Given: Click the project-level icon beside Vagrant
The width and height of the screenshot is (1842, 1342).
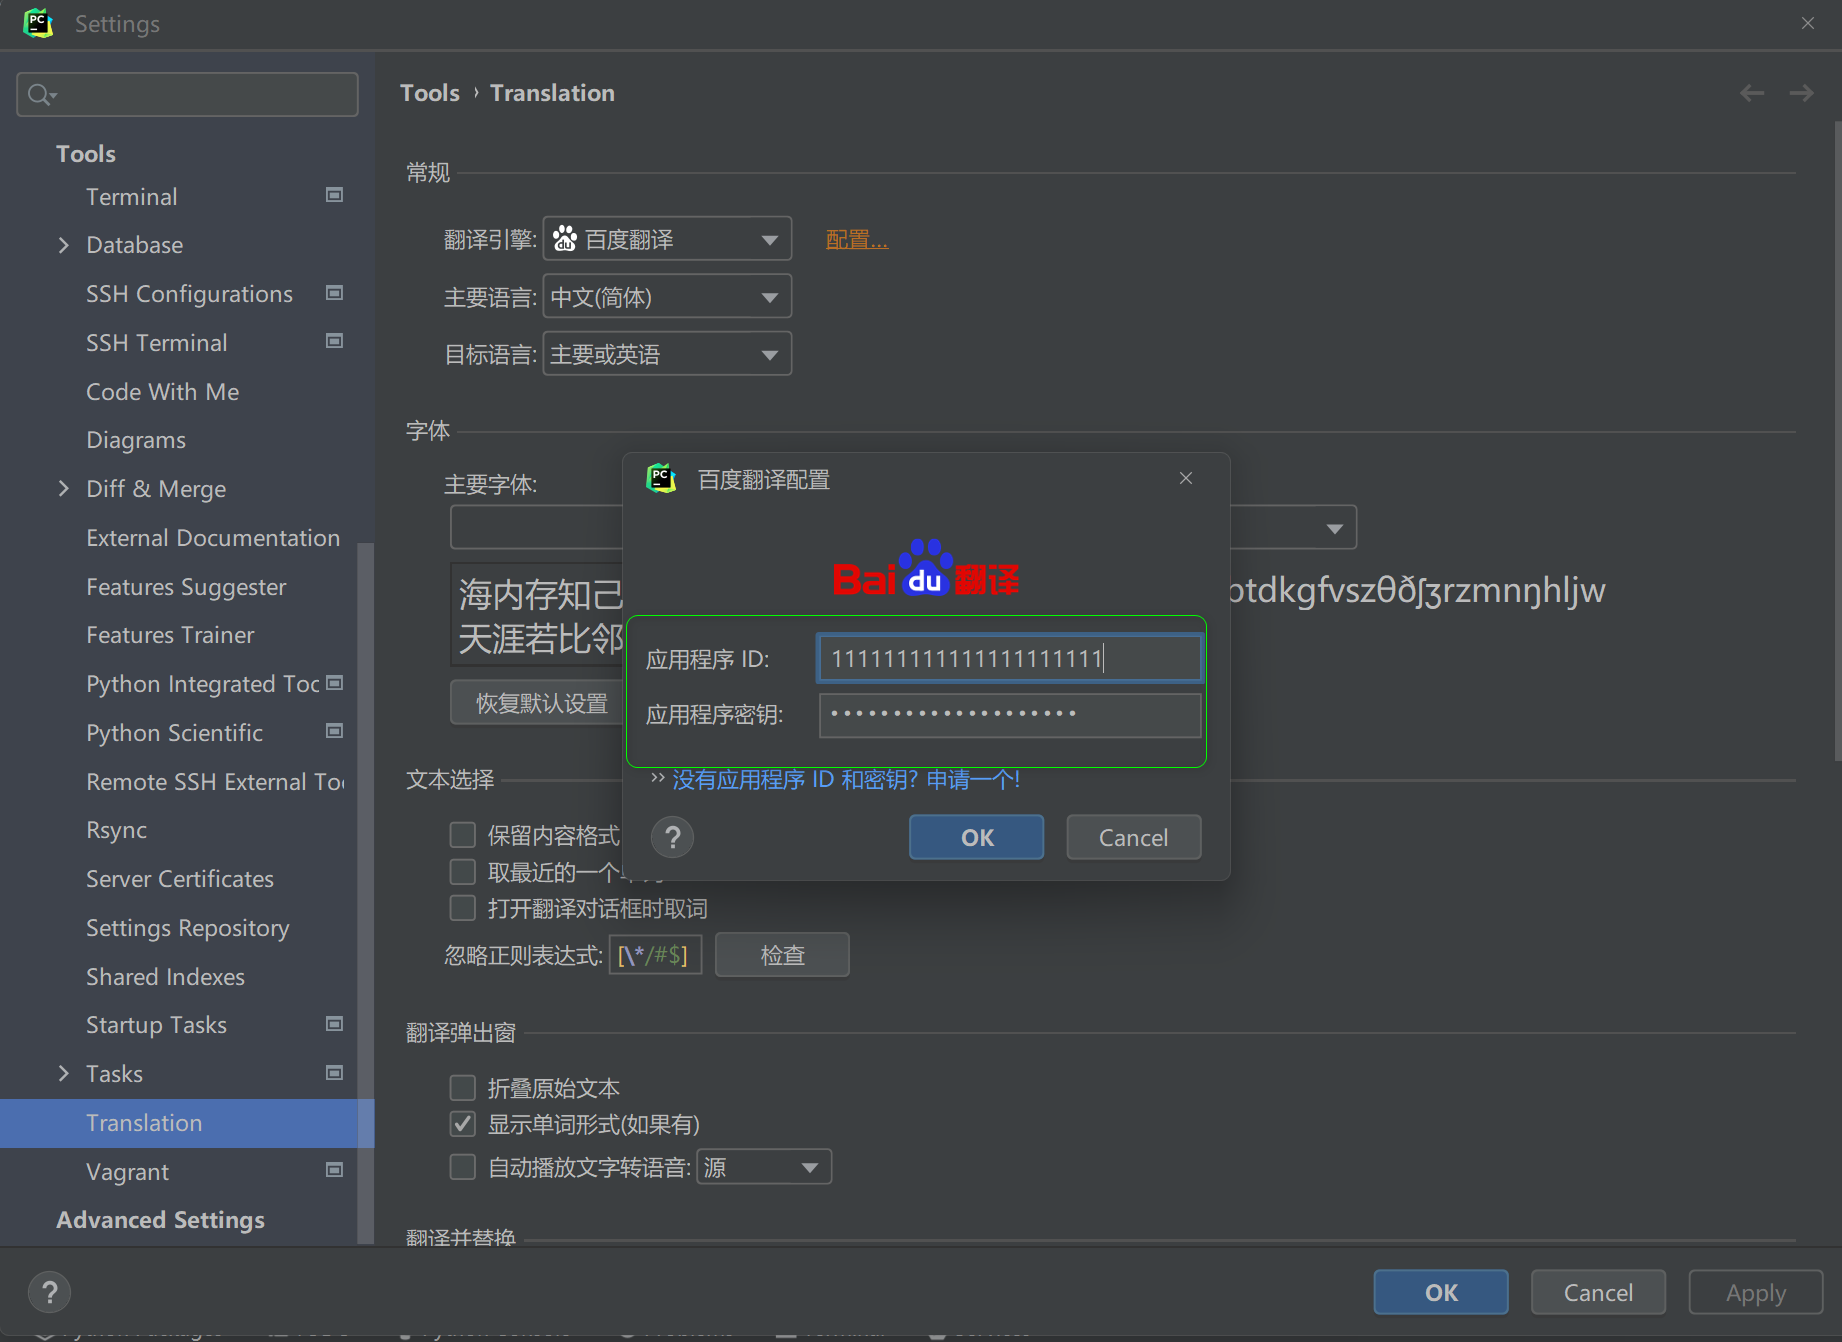Looking at the screenshot, I should click(335, 1170).
